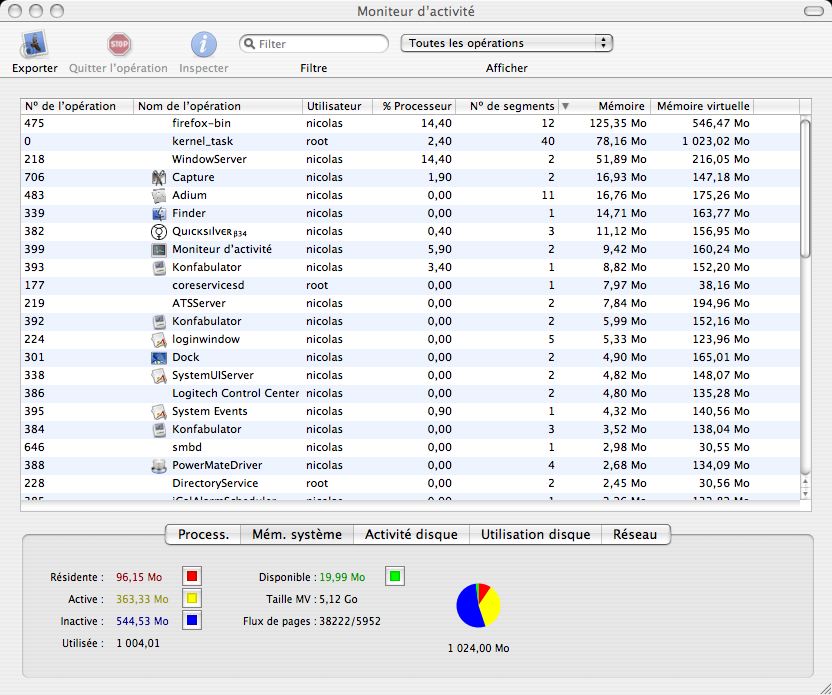Screen dimensions: 832x695
Task: Click the Active 363,33 Mo value
Action: (x=142, y=600)
